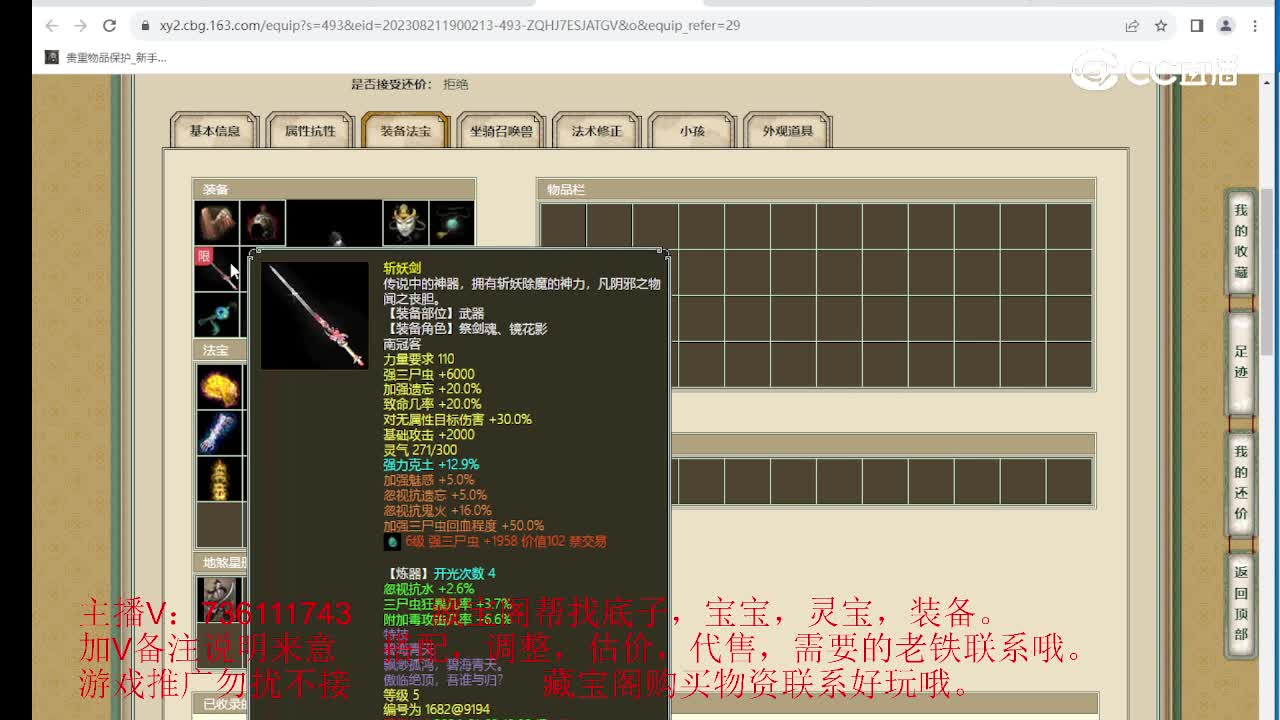
Task: Click the 基础攻击 +2000 line
Action: click(429, 434)
